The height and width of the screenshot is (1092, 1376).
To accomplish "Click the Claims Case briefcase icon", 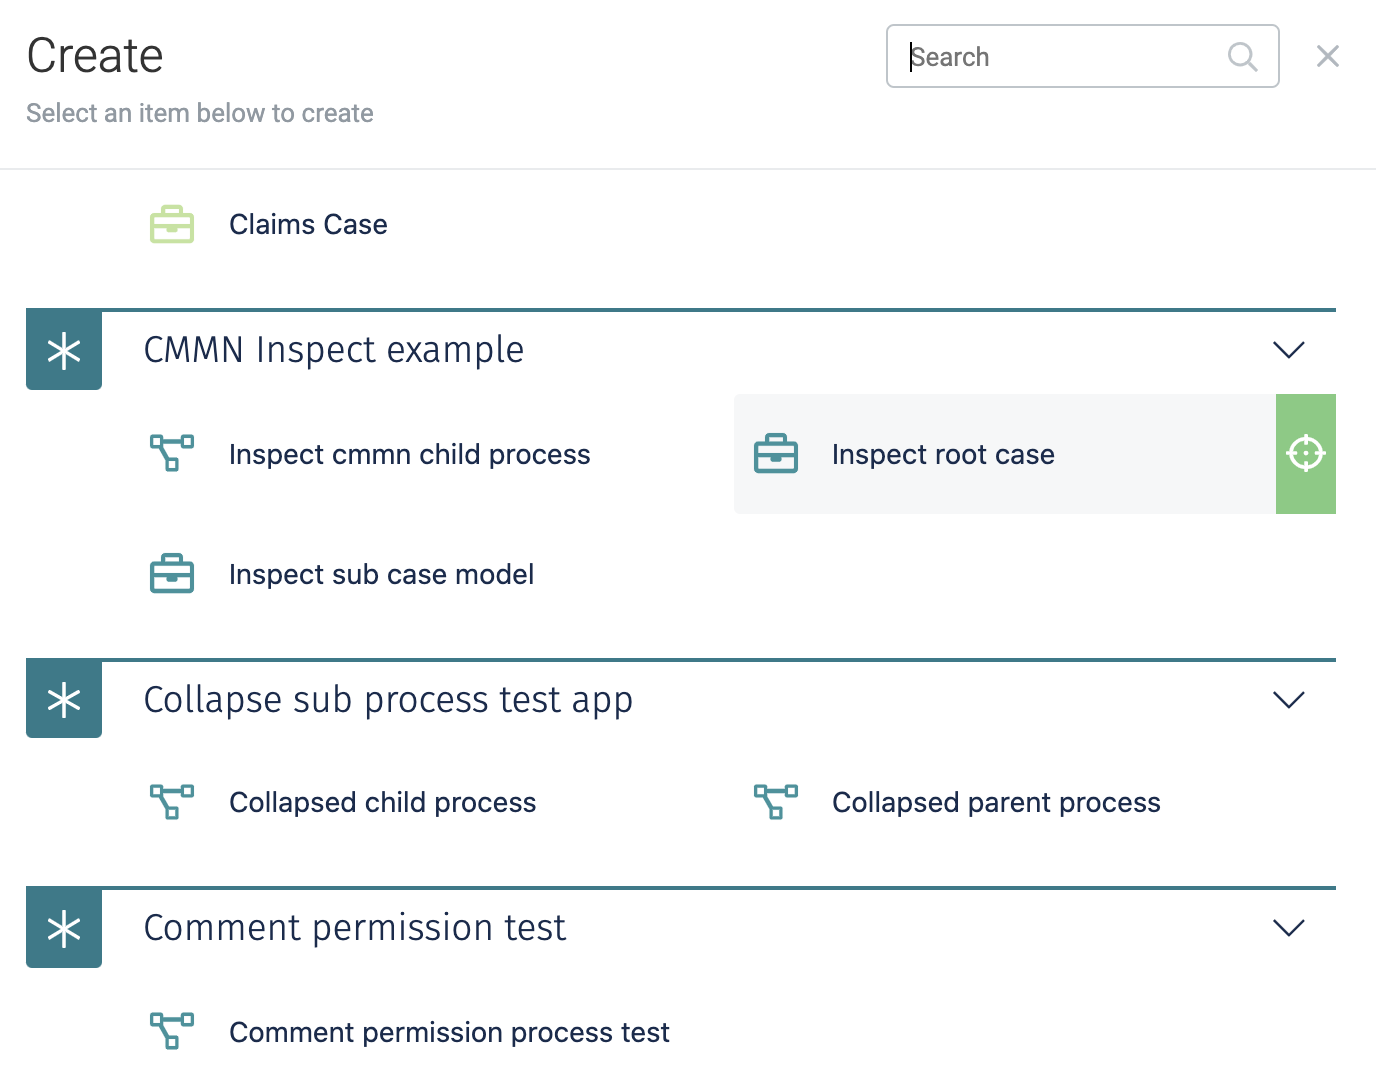I will (171, 224).
